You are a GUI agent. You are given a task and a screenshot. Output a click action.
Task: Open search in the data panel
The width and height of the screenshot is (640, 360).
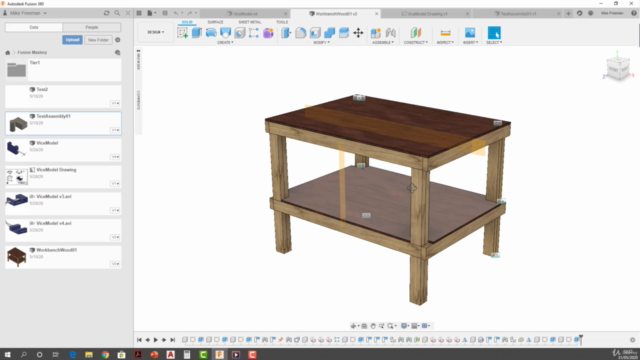coord(117,13)
